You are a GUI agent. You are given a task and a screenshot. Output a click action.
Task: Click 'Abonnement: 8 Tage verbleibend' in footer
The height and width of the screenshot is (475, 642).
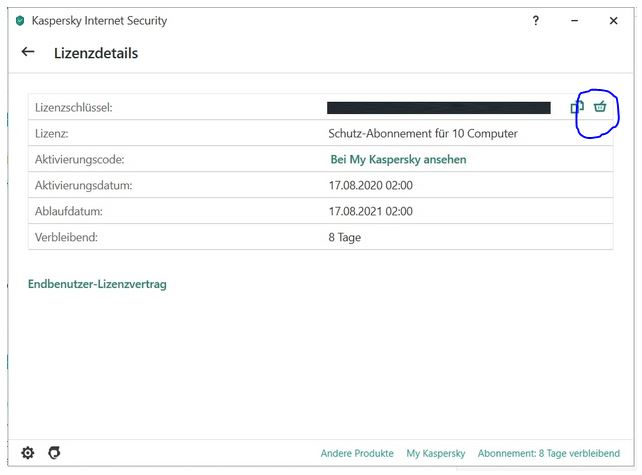[x=549, y=454]
